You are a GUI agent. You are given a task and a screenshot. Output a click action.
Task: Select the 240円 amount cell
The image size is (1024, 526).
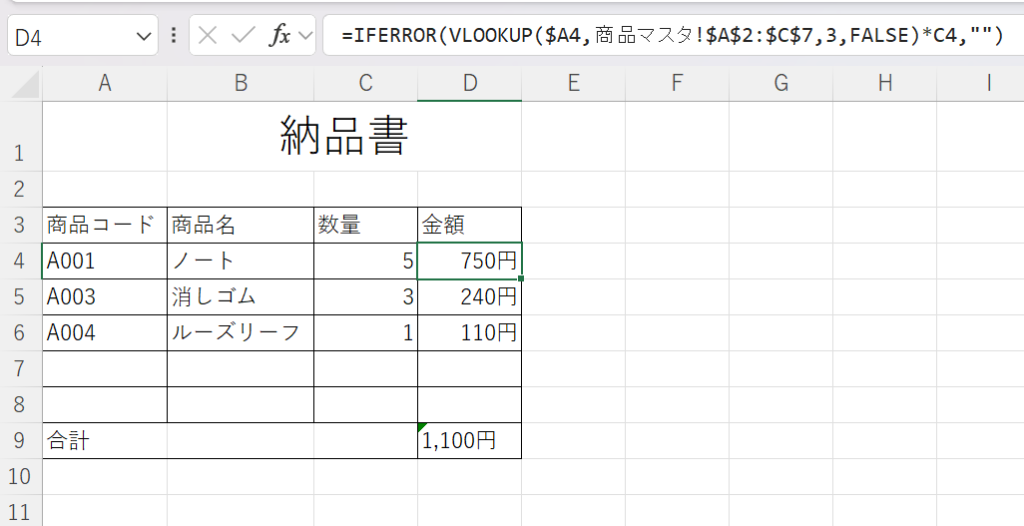470,297
